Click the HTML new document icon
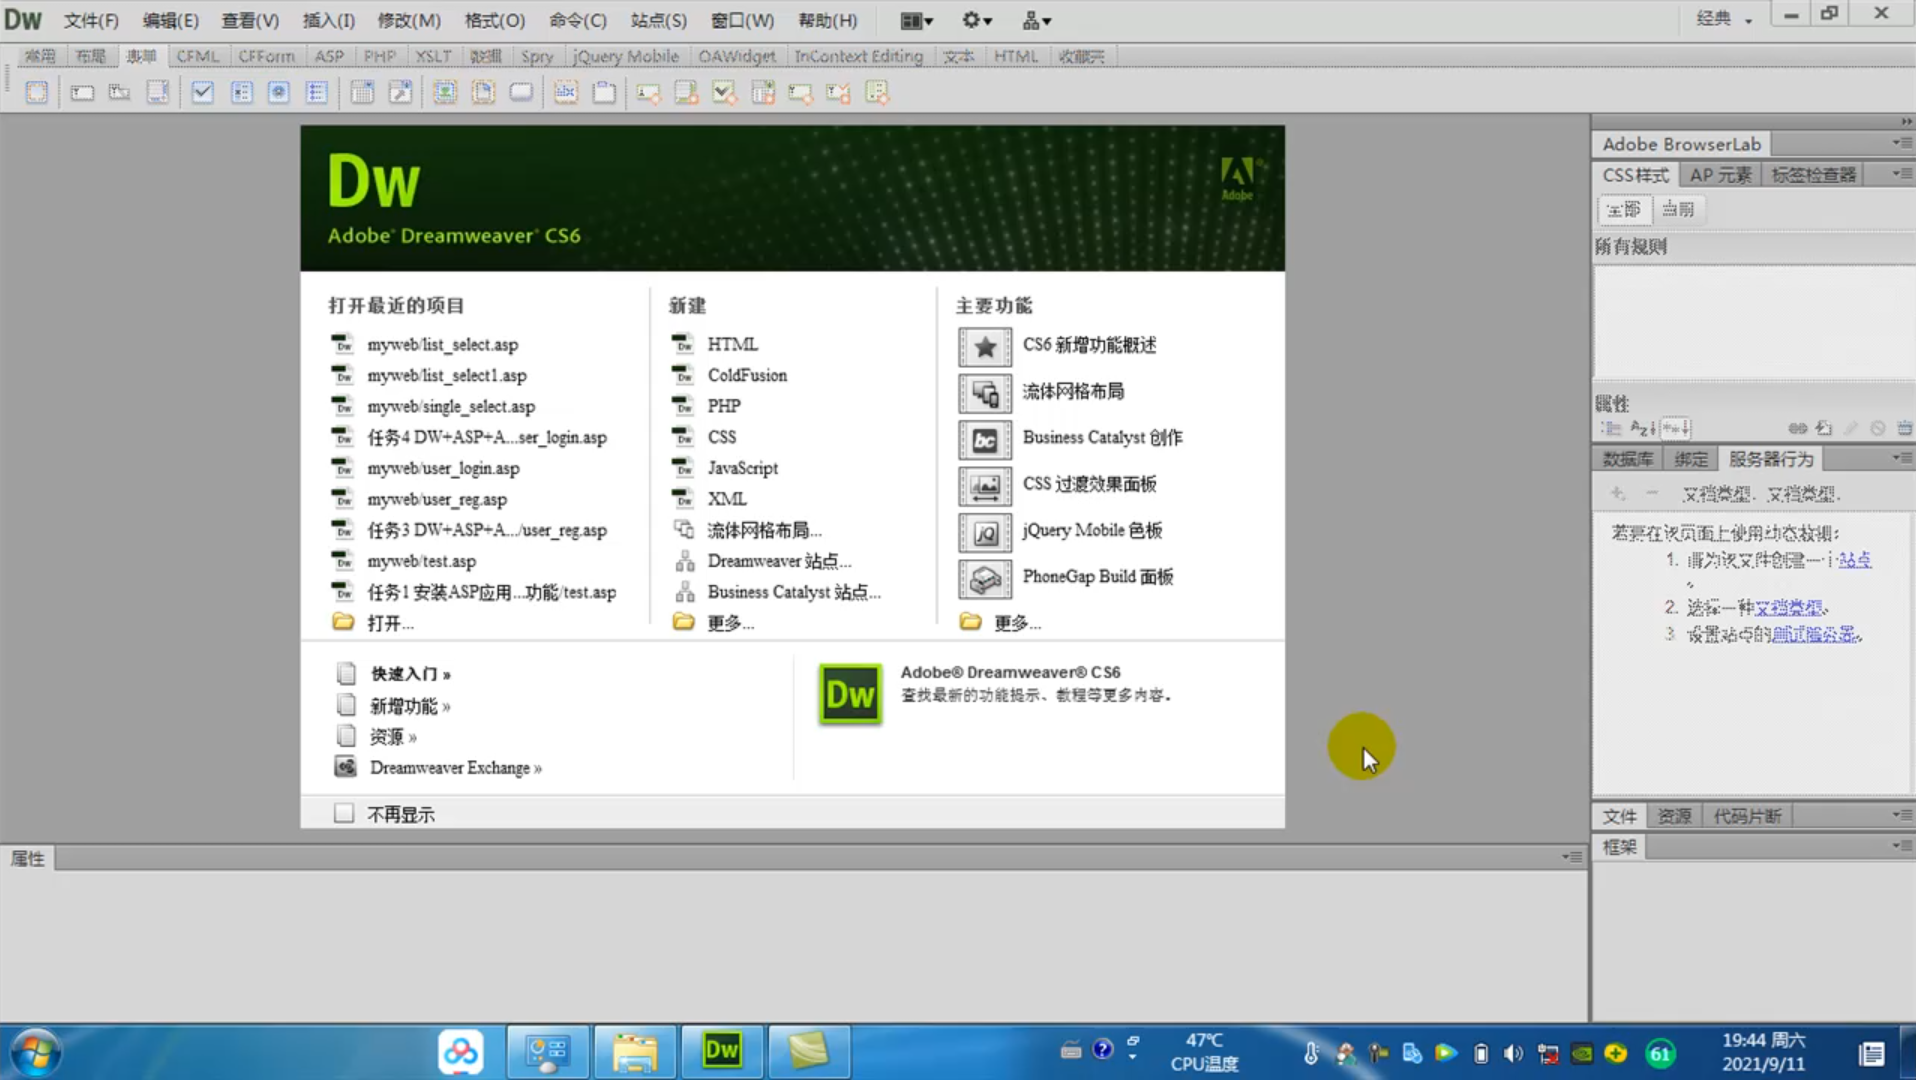Screen dimensions: 1916x1080 (x=684, y=344)
